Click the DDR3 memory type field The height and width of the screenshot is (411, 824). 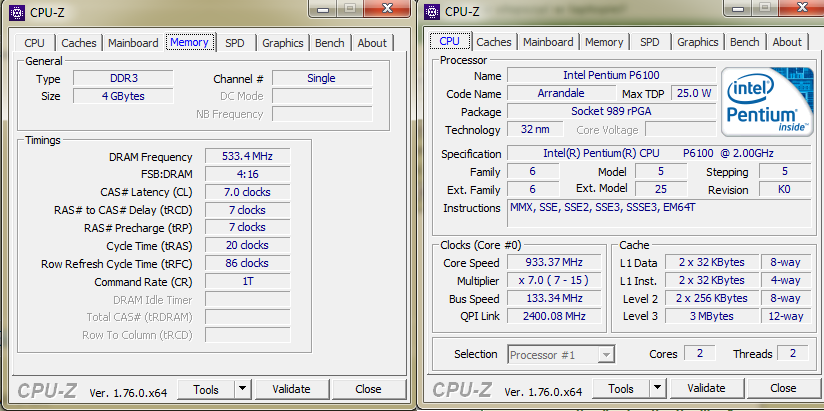click(123, 78)
